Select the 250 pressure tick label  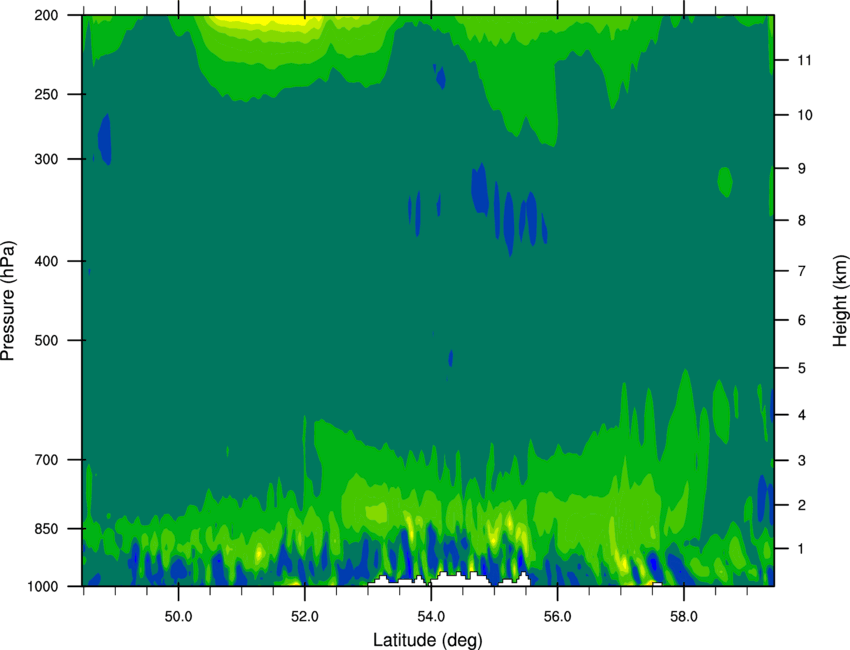coord(46,94)
